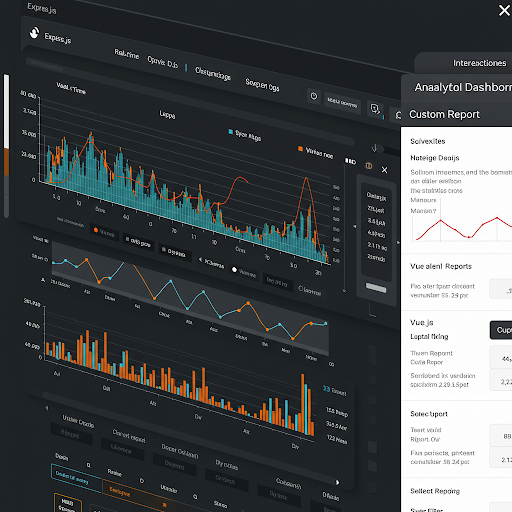Click the search icon next to Deas
Image resolution: width=512 pixels, height=512 pixels.
[88, 465]
